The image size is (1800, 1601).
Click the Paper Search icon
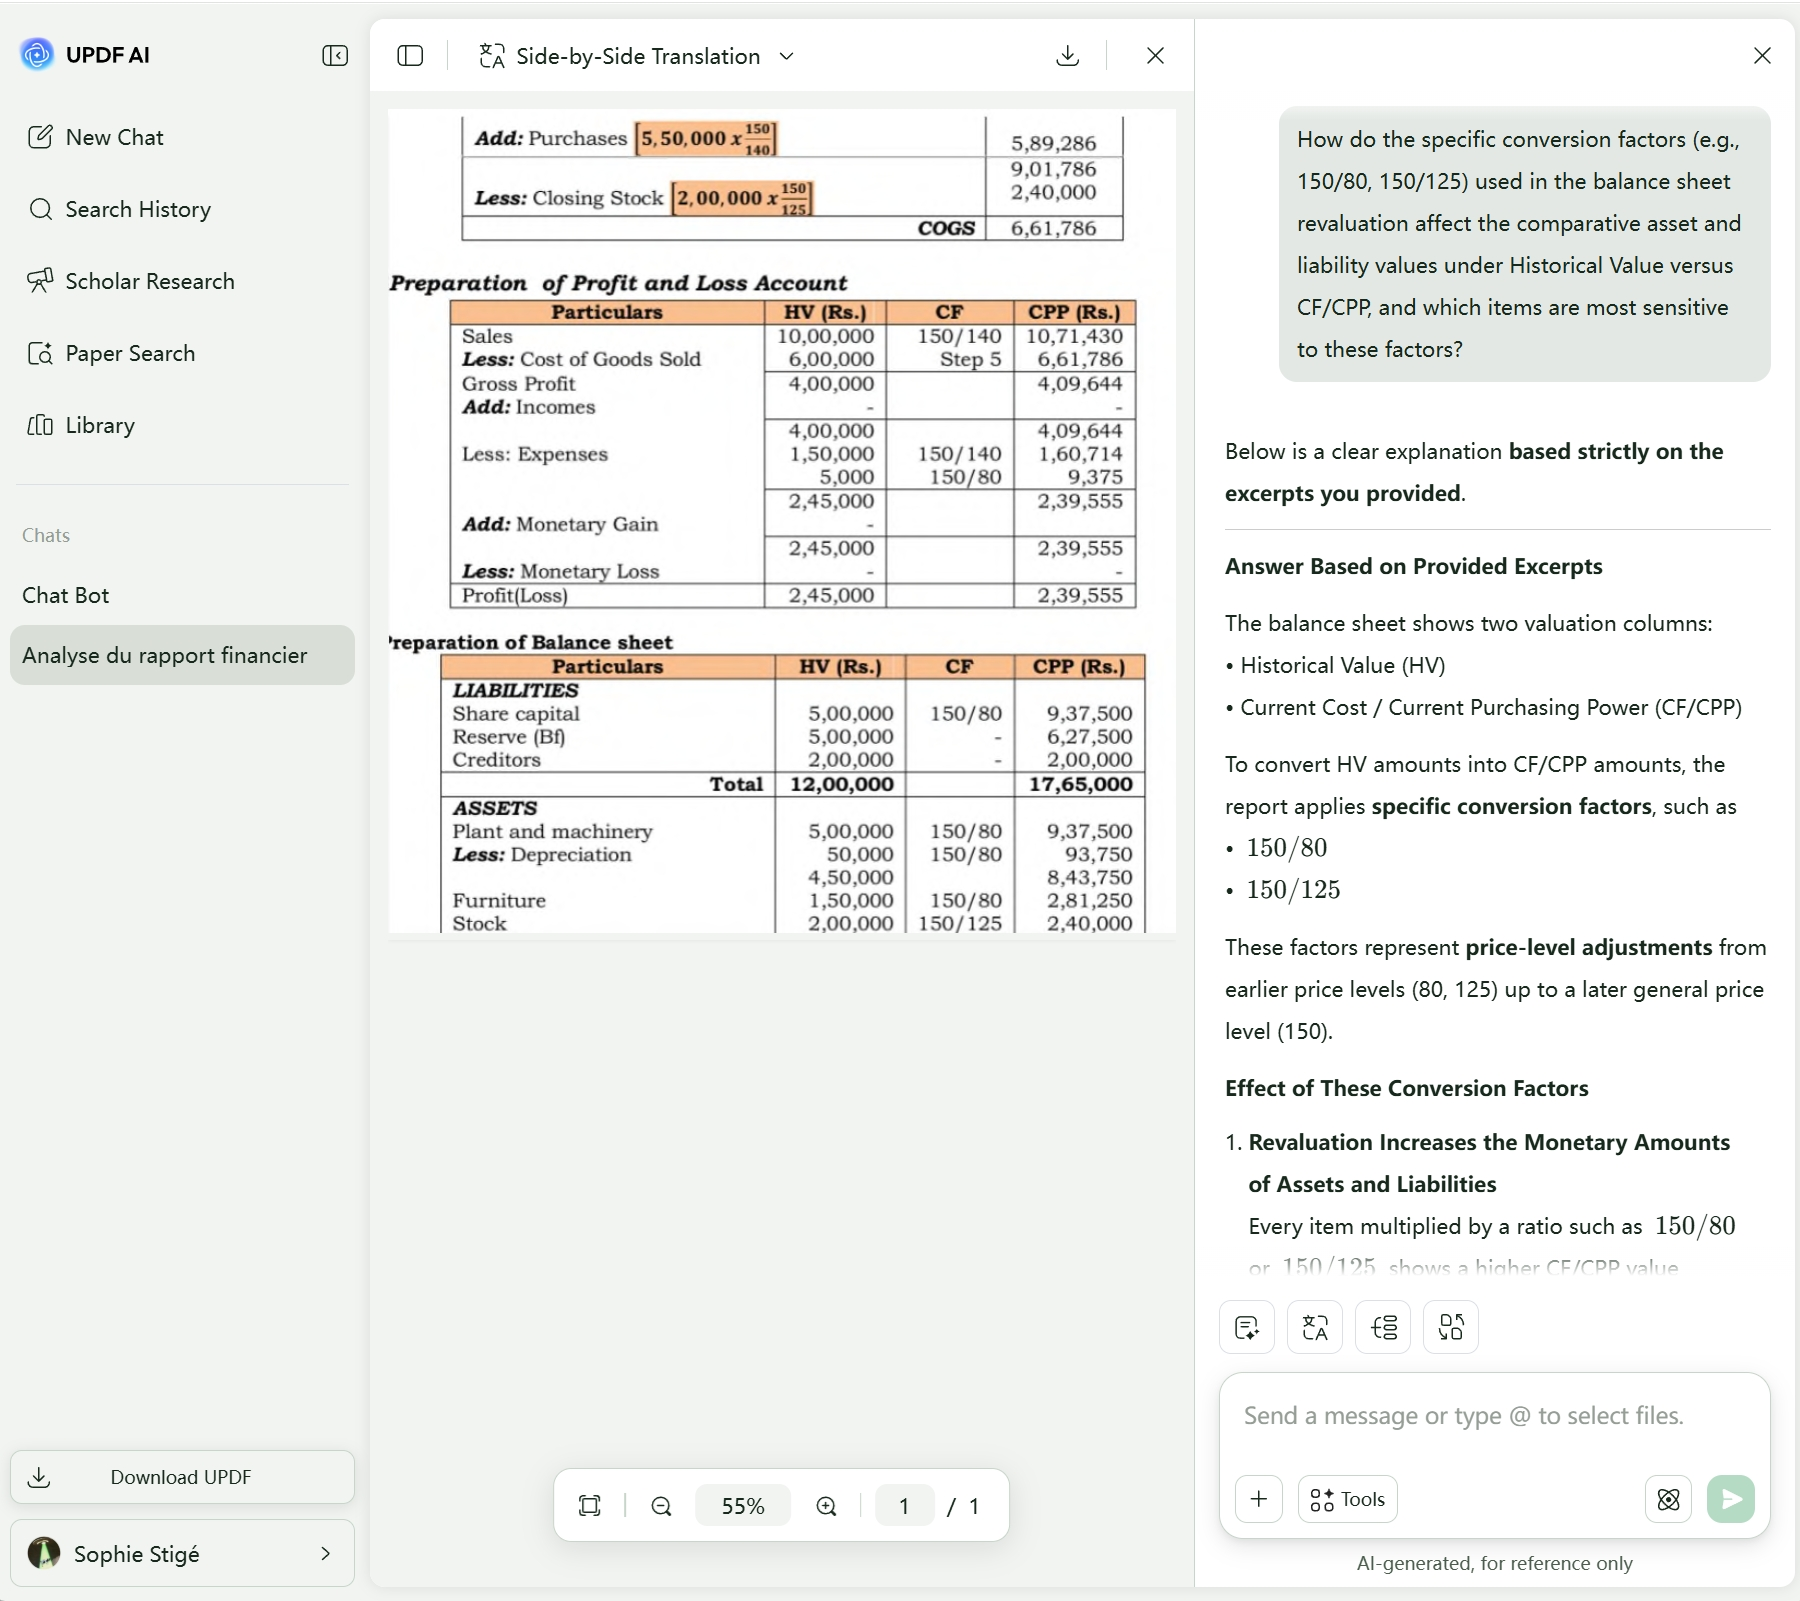[x=40, y=353]
